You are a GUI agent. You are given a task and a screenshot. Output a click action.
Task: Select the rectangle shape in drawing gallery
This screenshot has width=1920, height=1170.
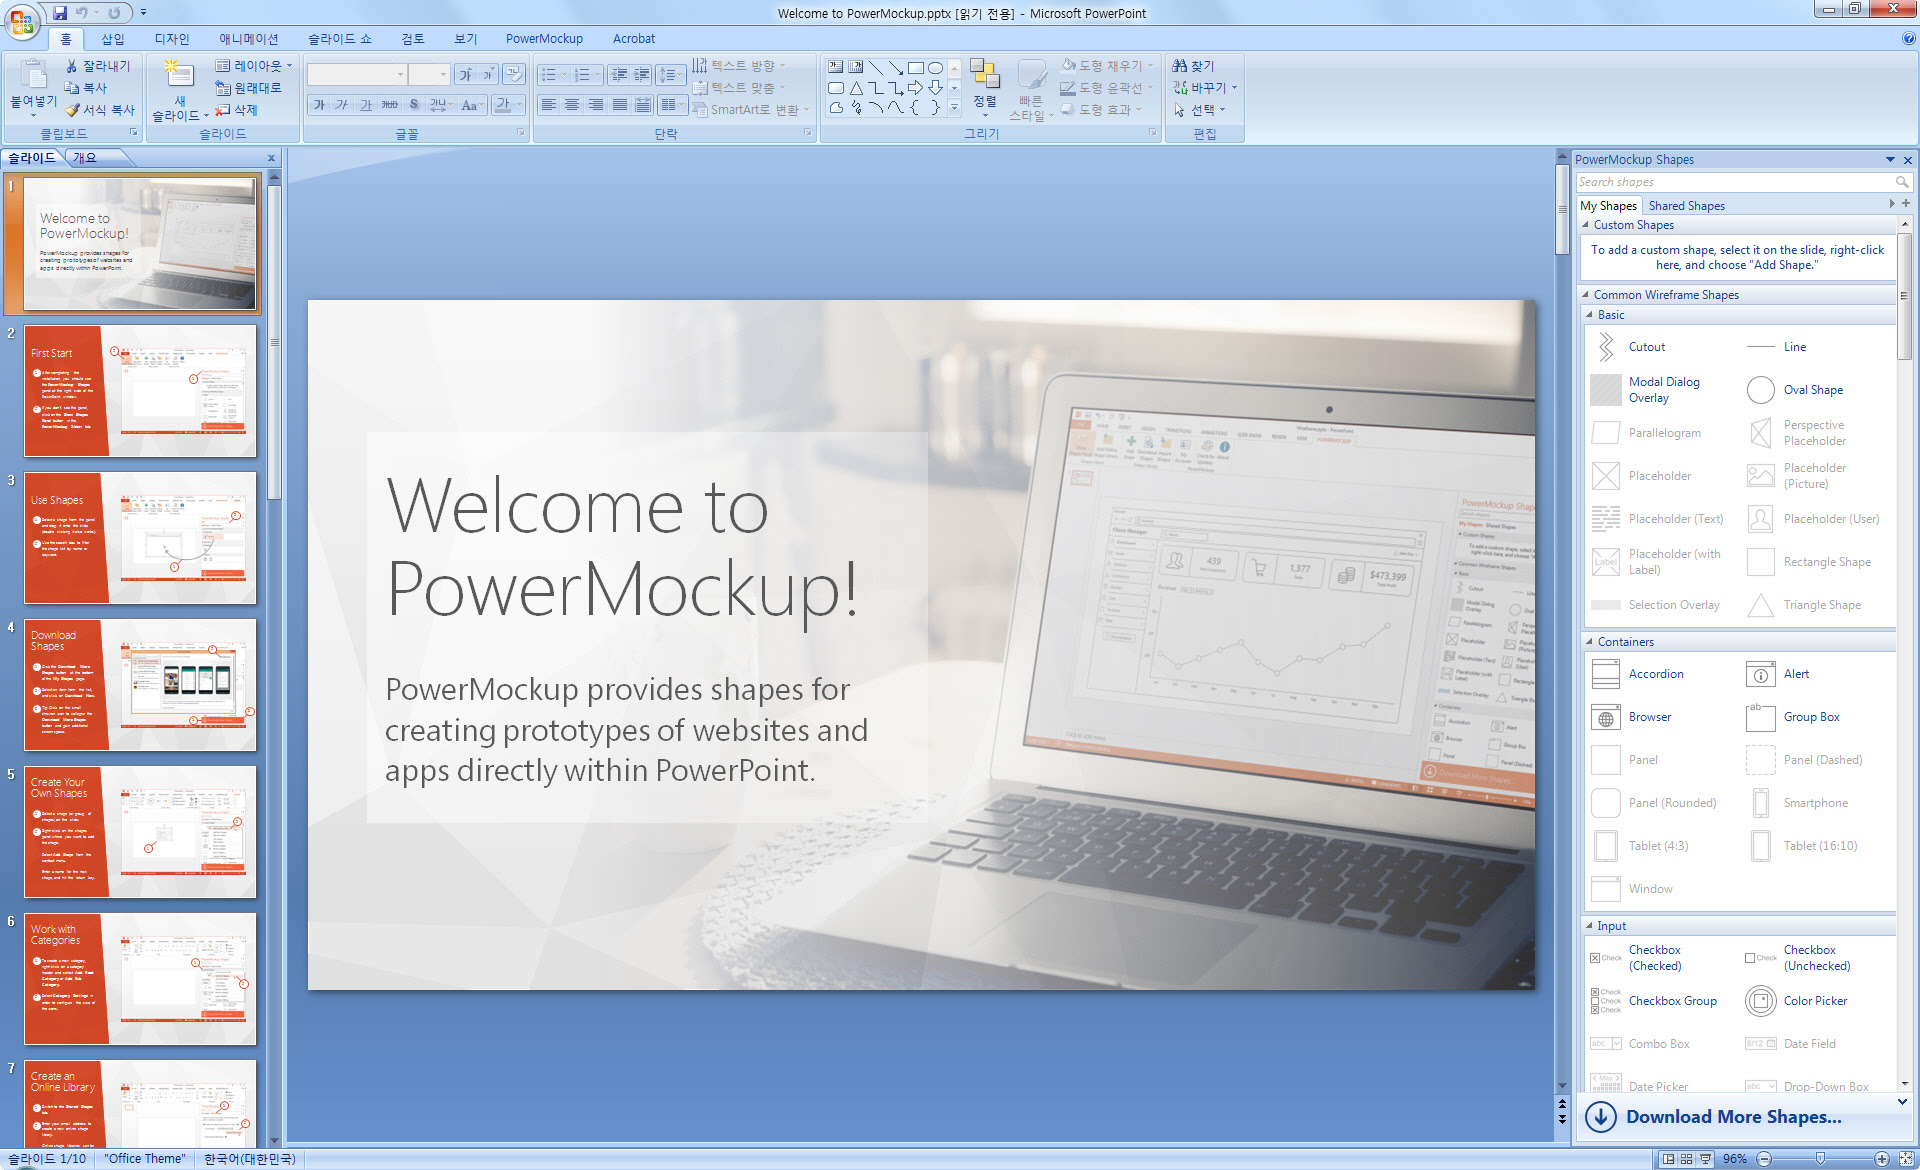(x=915, y=68)
